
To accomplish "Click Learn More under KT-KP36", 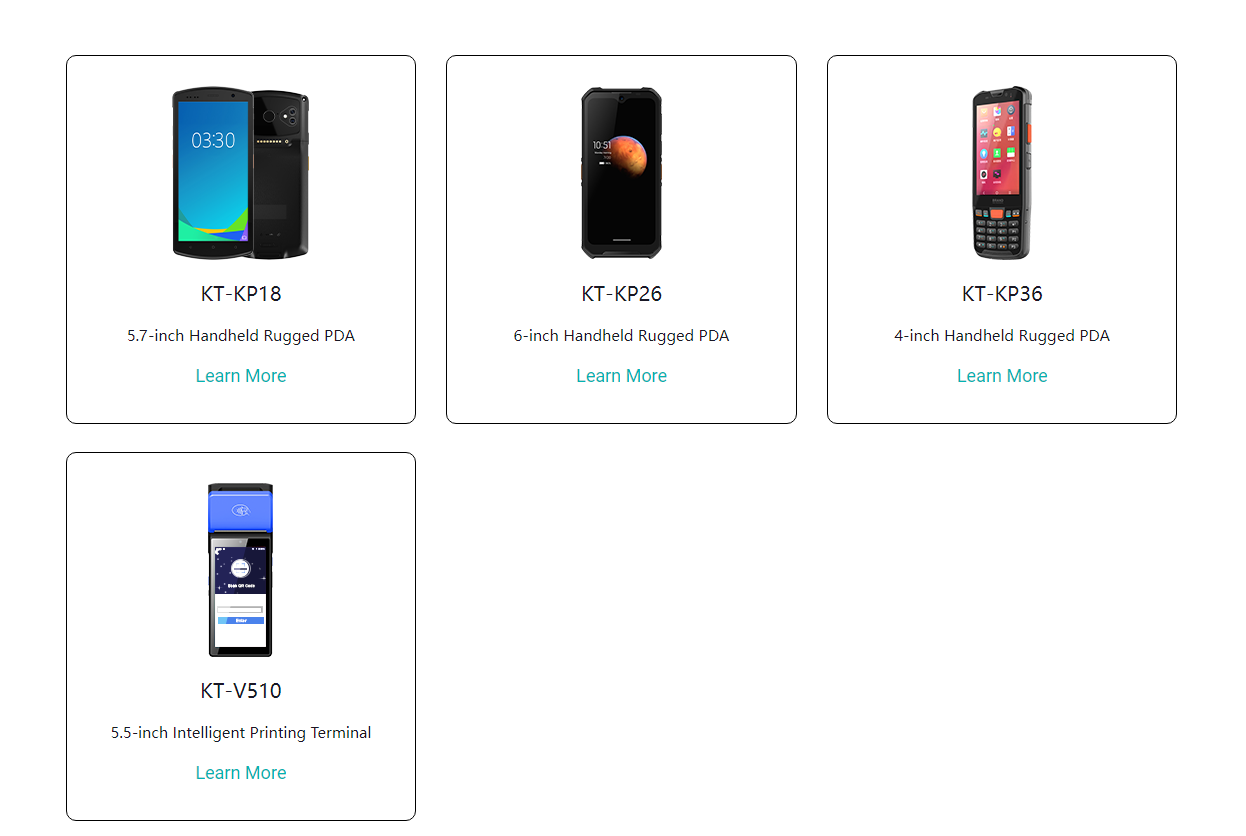I will pyautogui.click(x=1002, y=376).
